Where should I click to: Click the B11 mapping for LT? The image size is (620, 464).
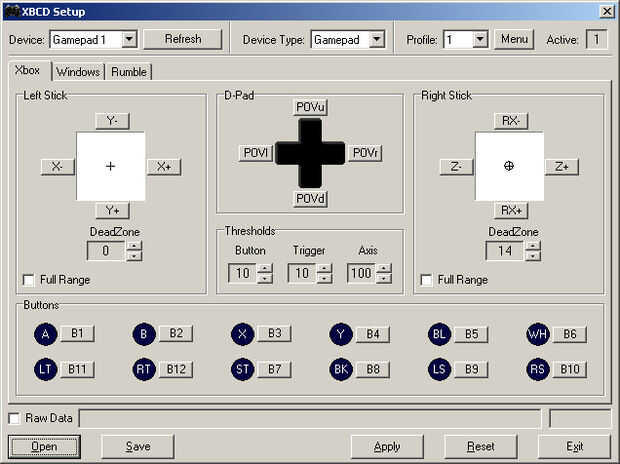click(x=77, y=369)
